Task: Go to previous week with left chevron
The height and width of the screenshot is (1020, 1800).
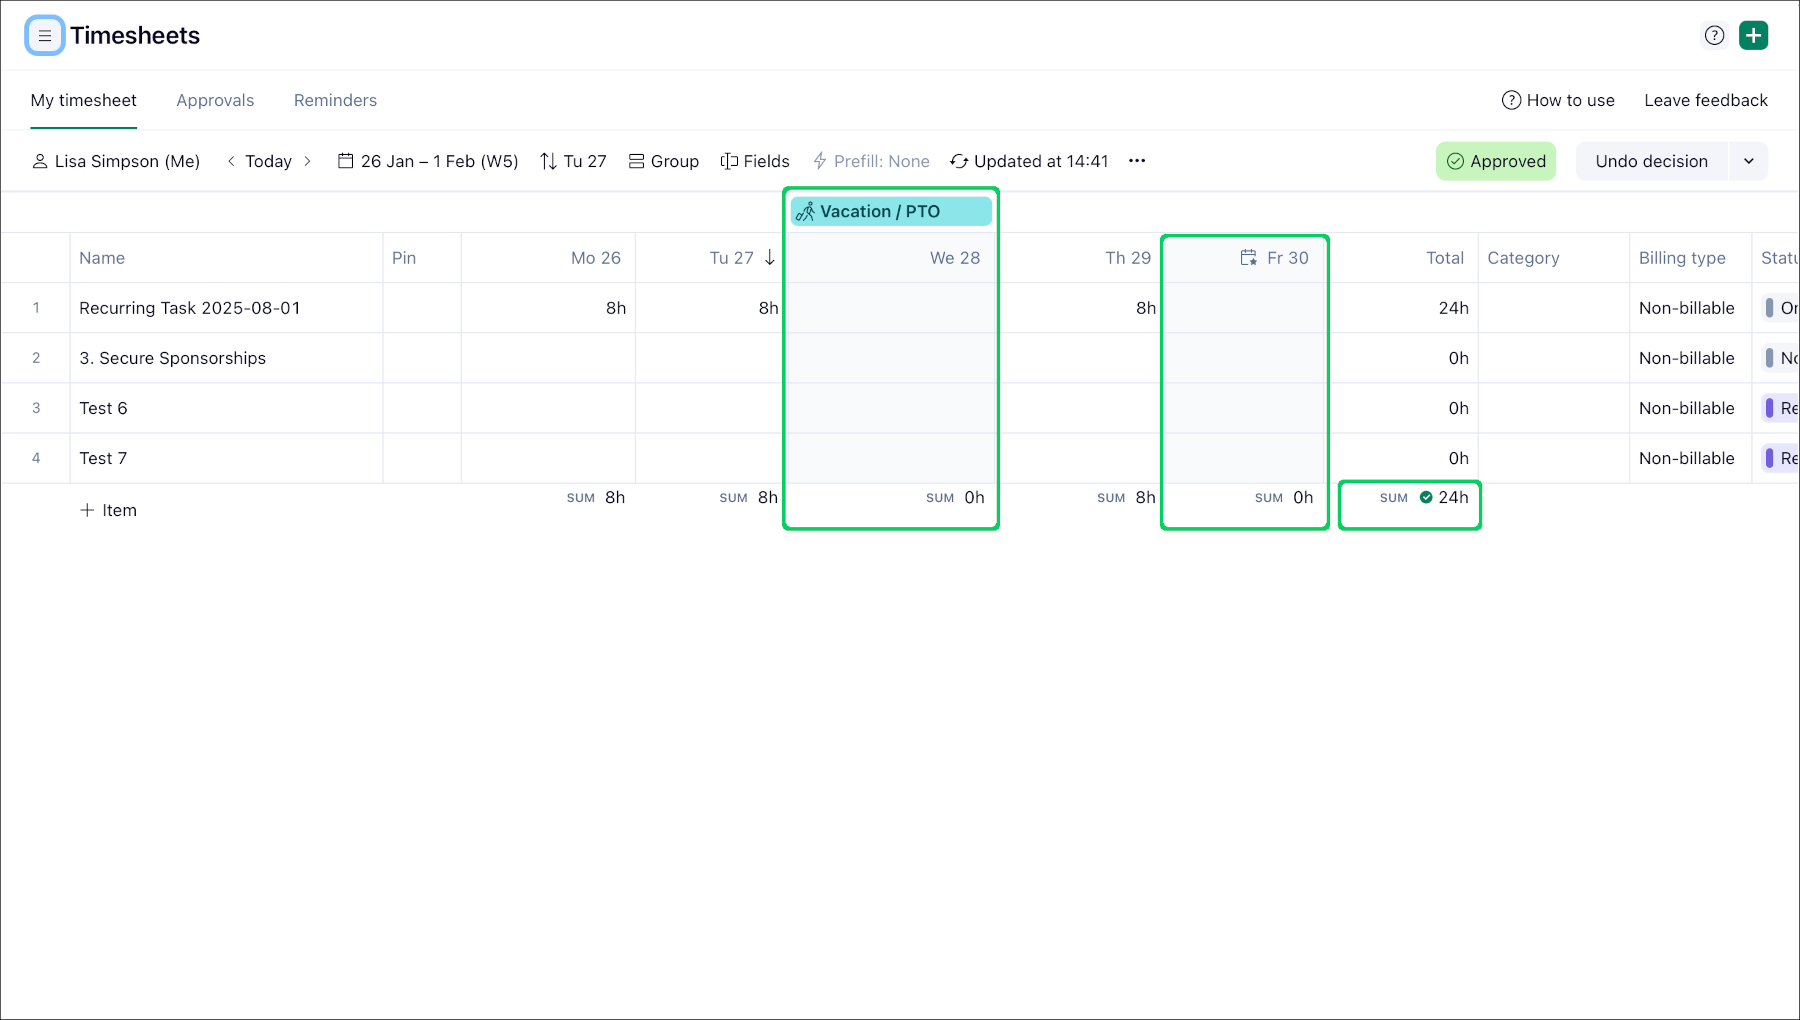Action: (x=231, y=161)
